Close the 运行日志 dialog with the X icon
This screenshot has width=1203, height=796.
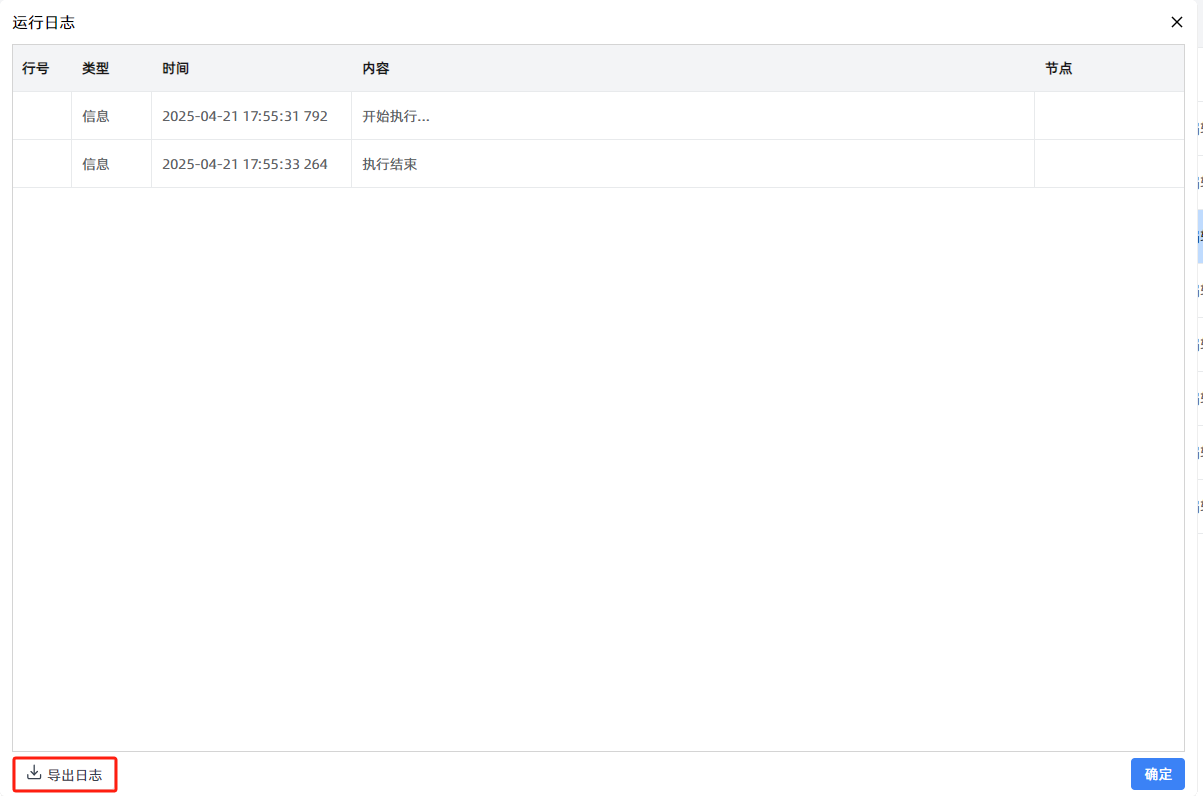click(1177, 21)
